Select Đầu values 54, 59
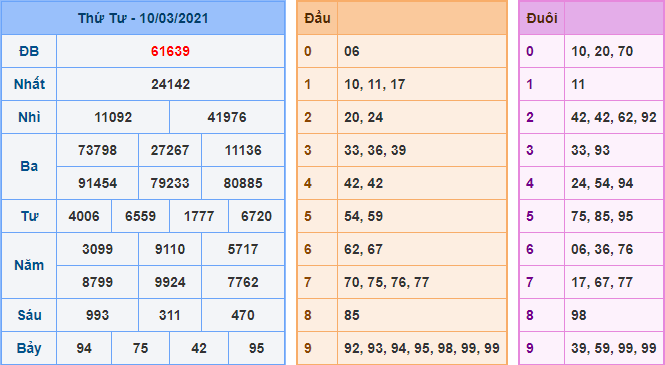Image resolution: width=665 pixels, height=365 pixels. coord(363,217)
